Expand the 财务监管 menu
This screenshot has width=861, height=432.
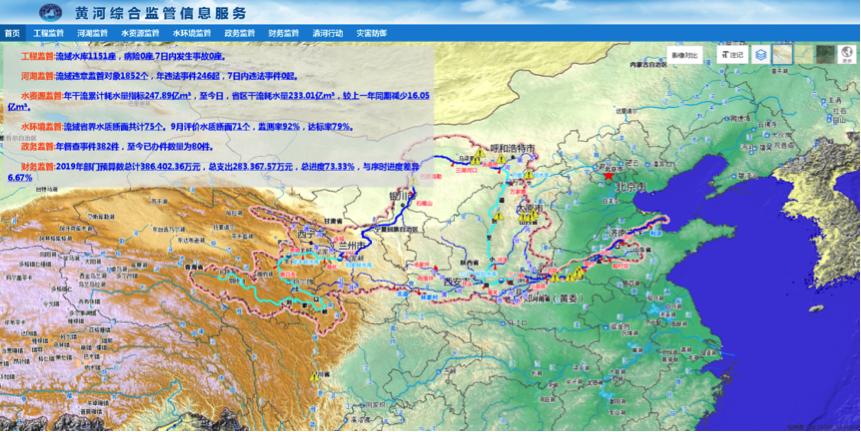pyautogui.click(x=283, y=33)
